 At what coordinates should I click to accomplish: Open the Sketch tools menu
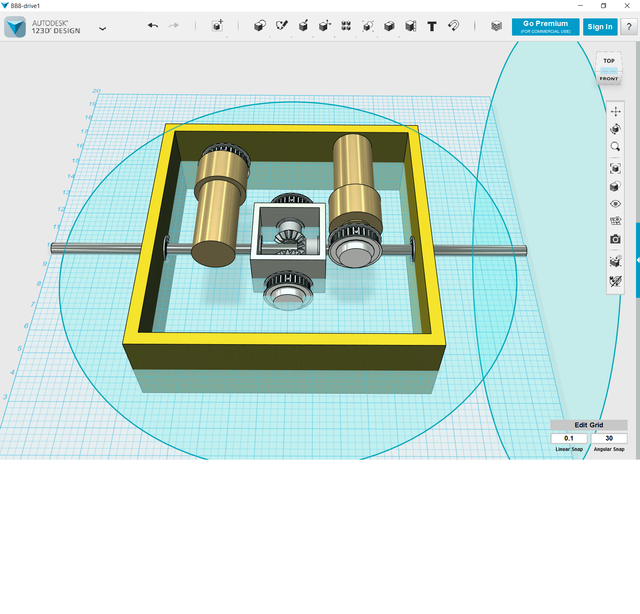tap(282, 26)
